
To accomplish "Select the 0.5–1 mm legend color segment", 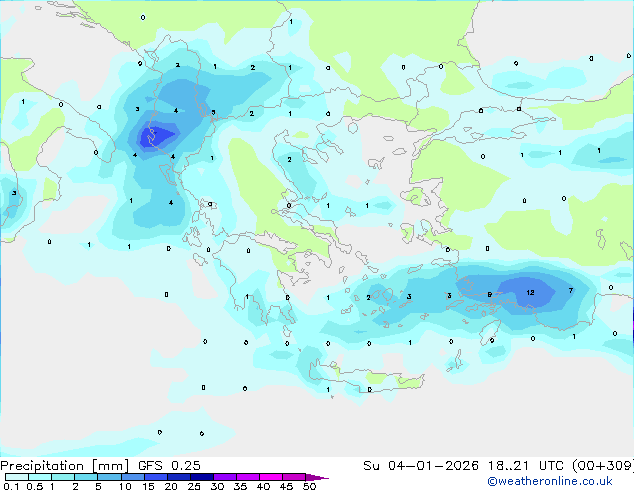I will tap(40, 477).
